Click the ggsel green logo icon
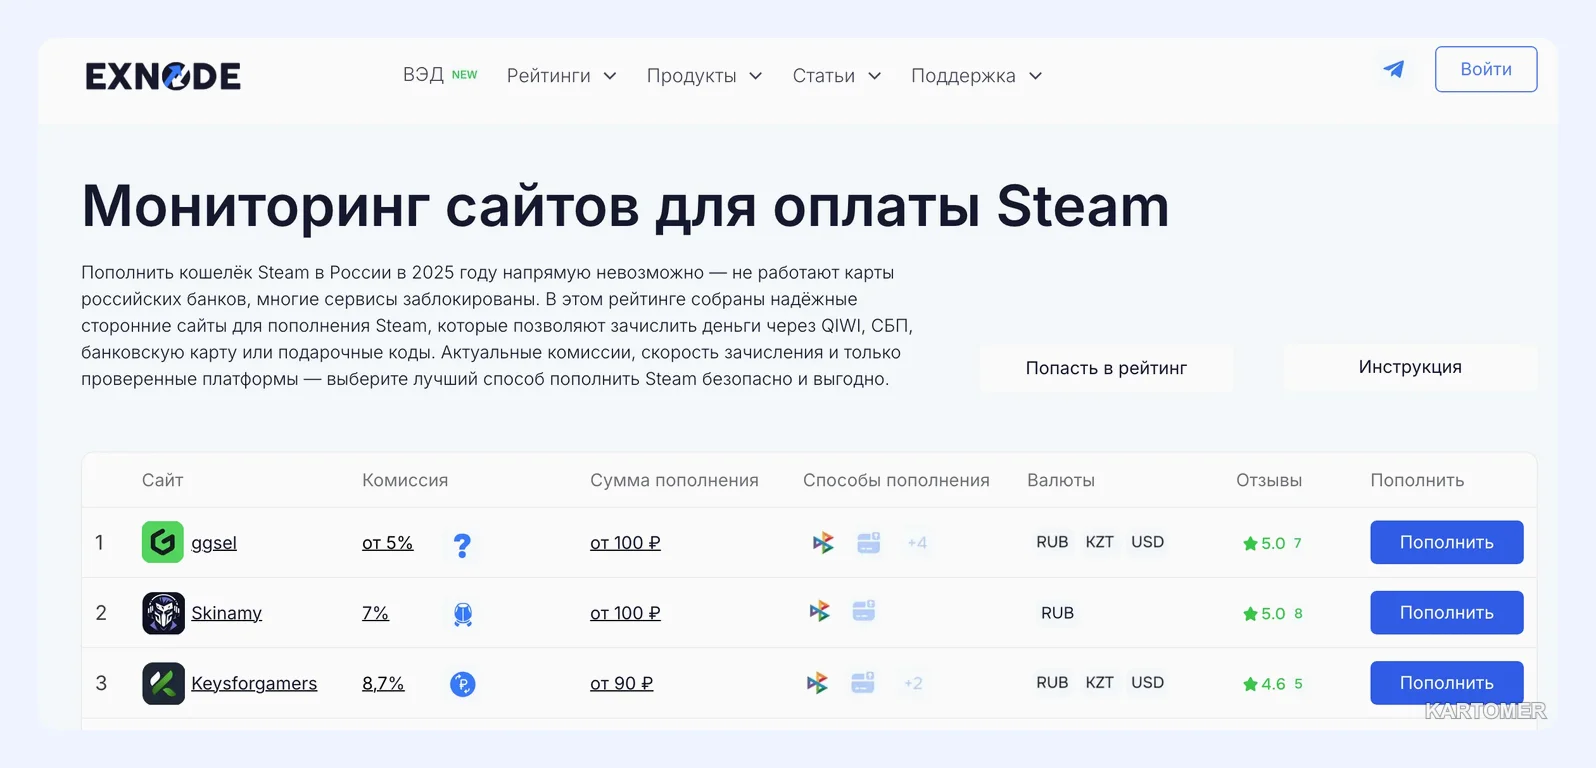The width and height of the screenshot is (1596, 768). click(163, 542)
